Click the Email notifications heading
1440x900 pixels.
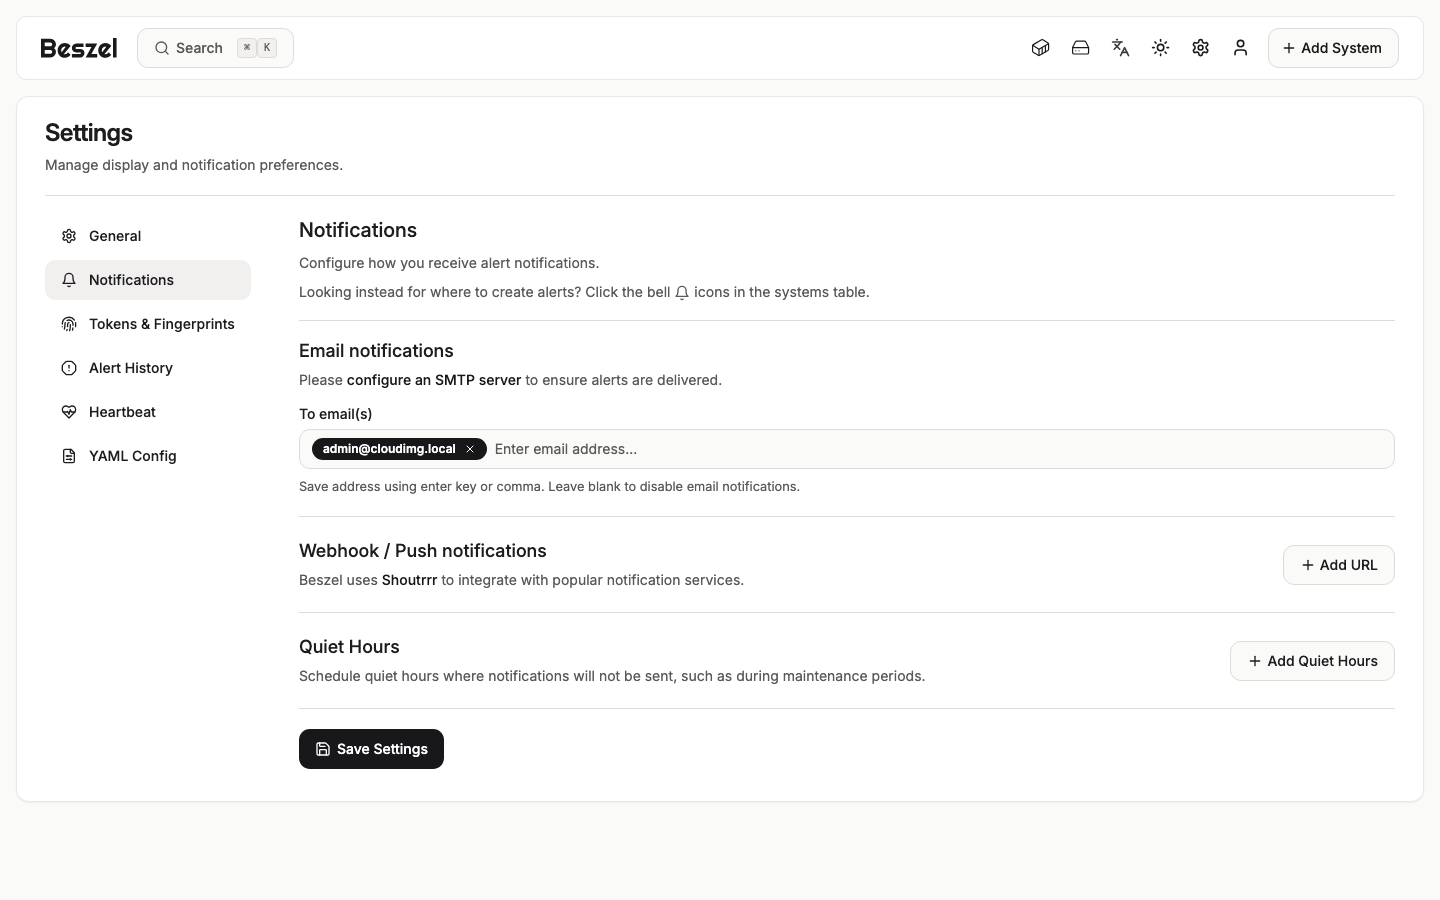376,351
